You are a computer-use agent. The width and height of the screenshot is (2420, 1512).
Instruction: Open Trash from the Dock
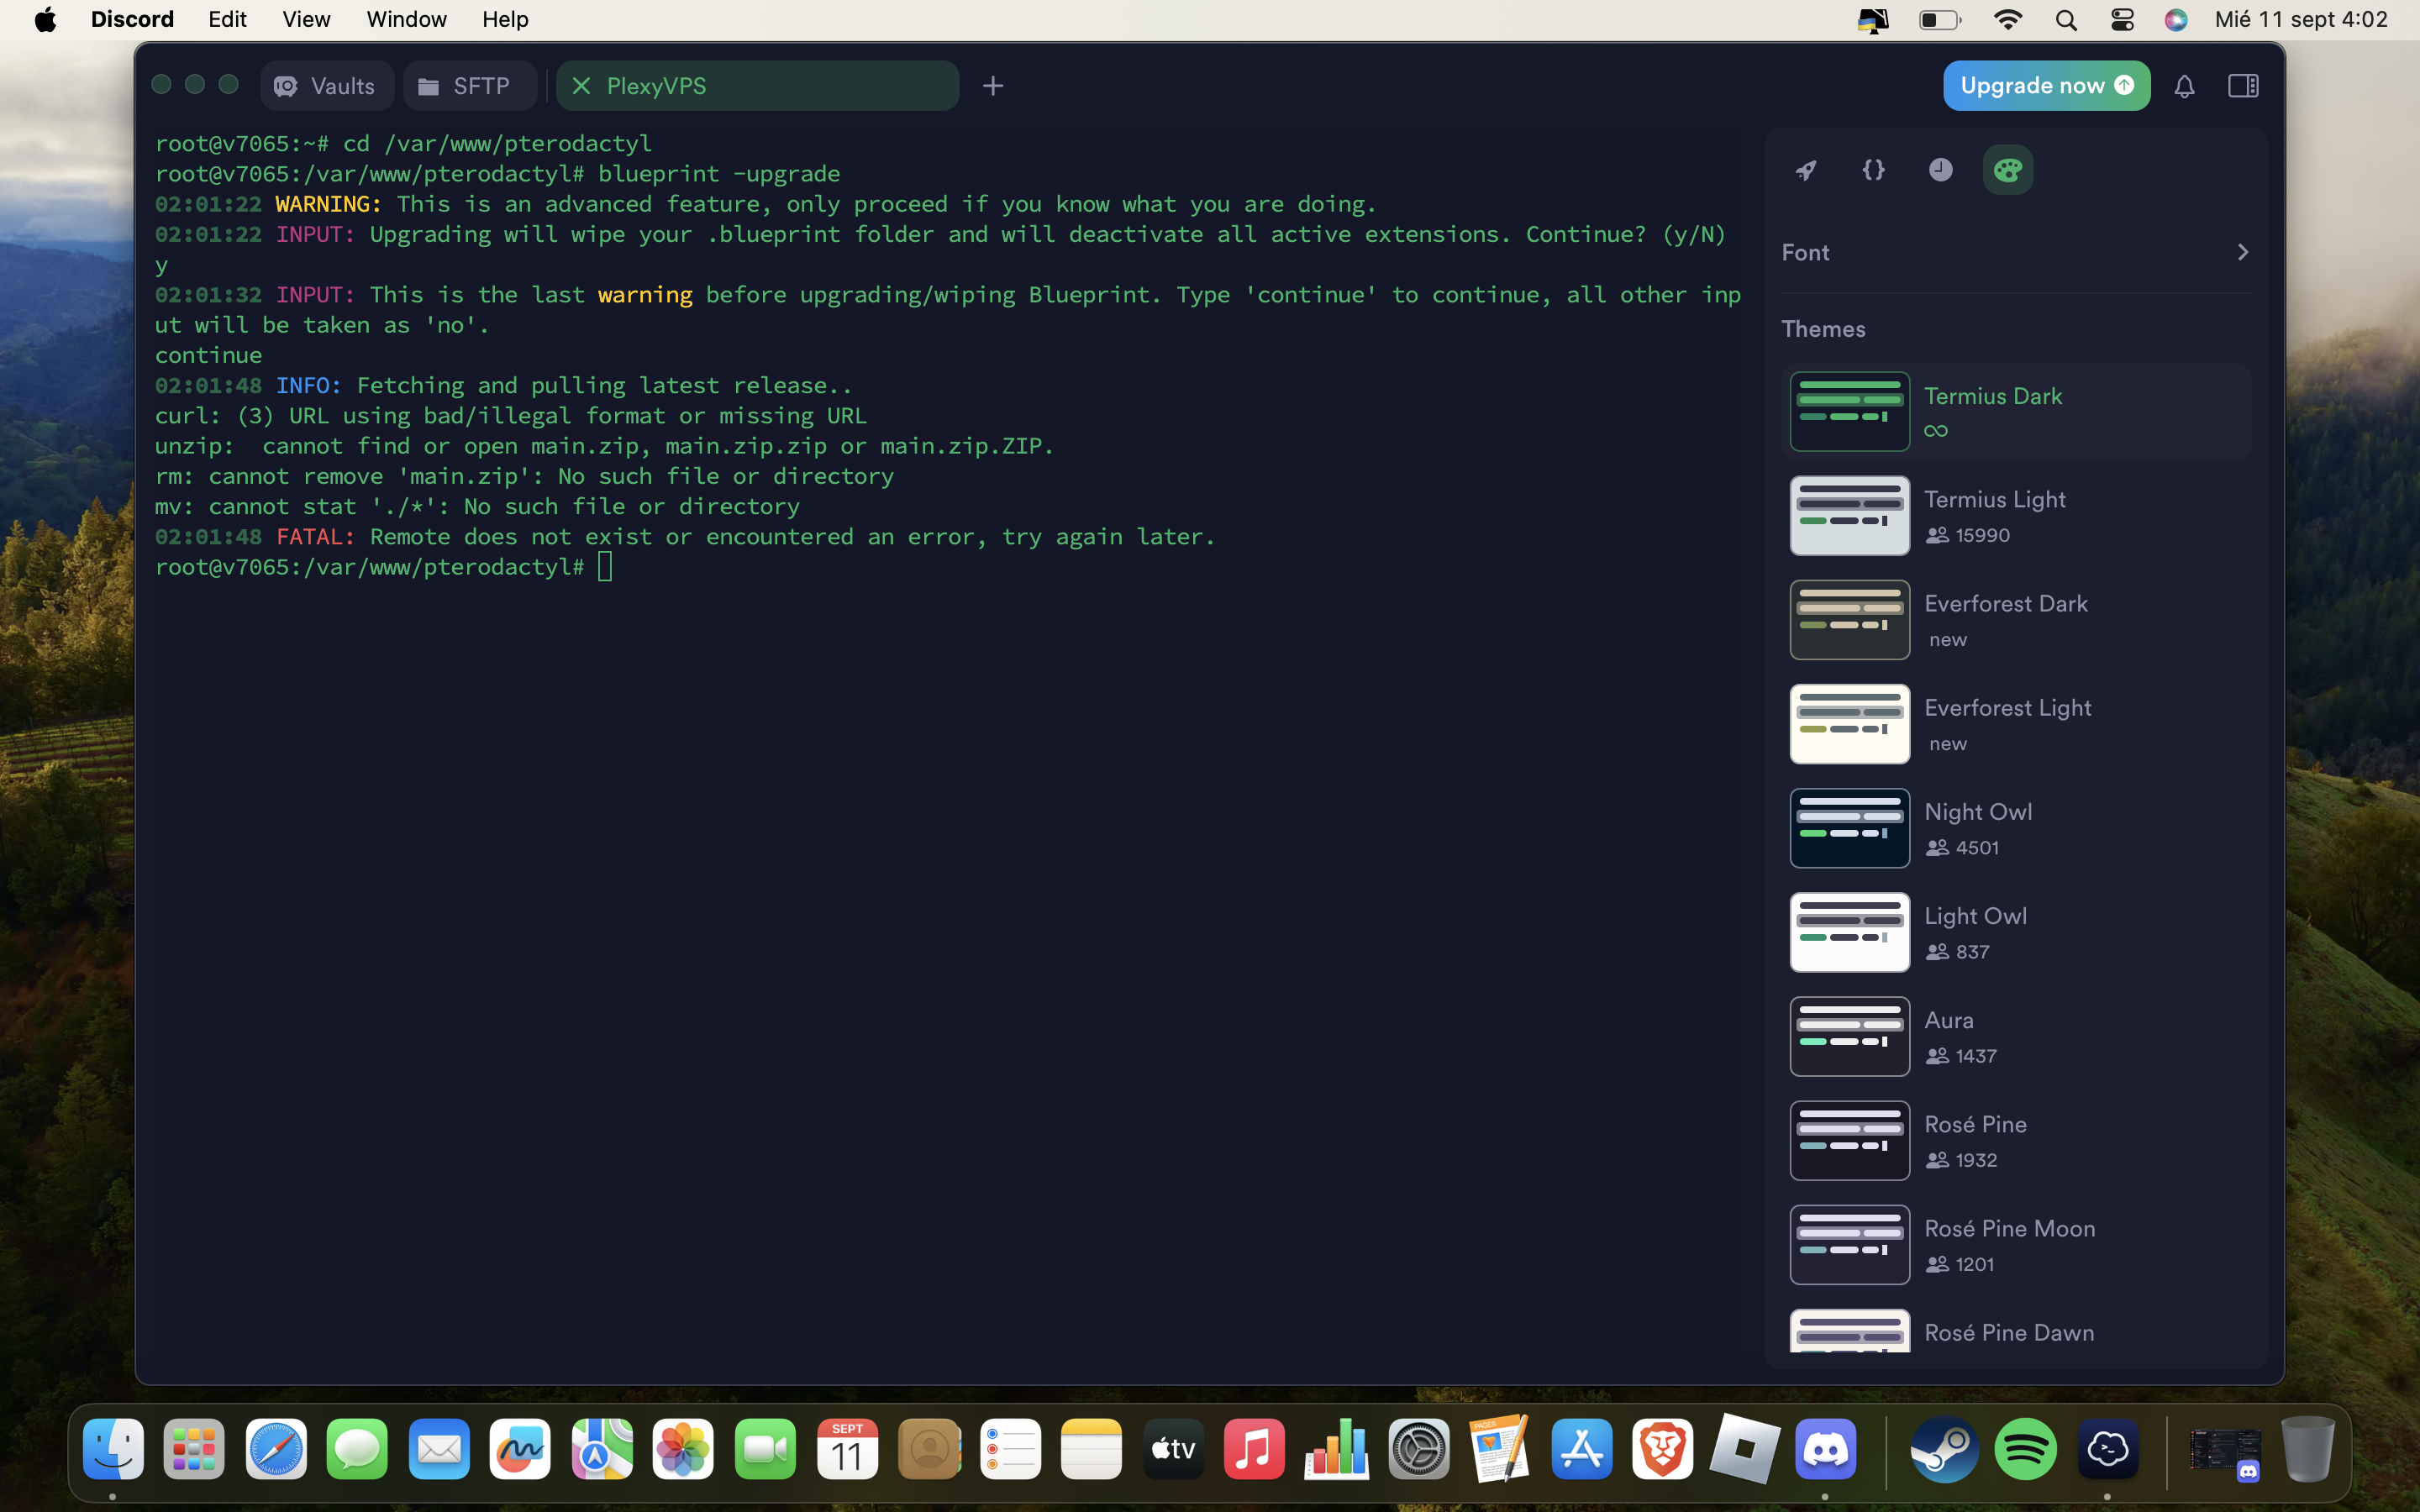pyautogui.click(x=2307, y=1449)
